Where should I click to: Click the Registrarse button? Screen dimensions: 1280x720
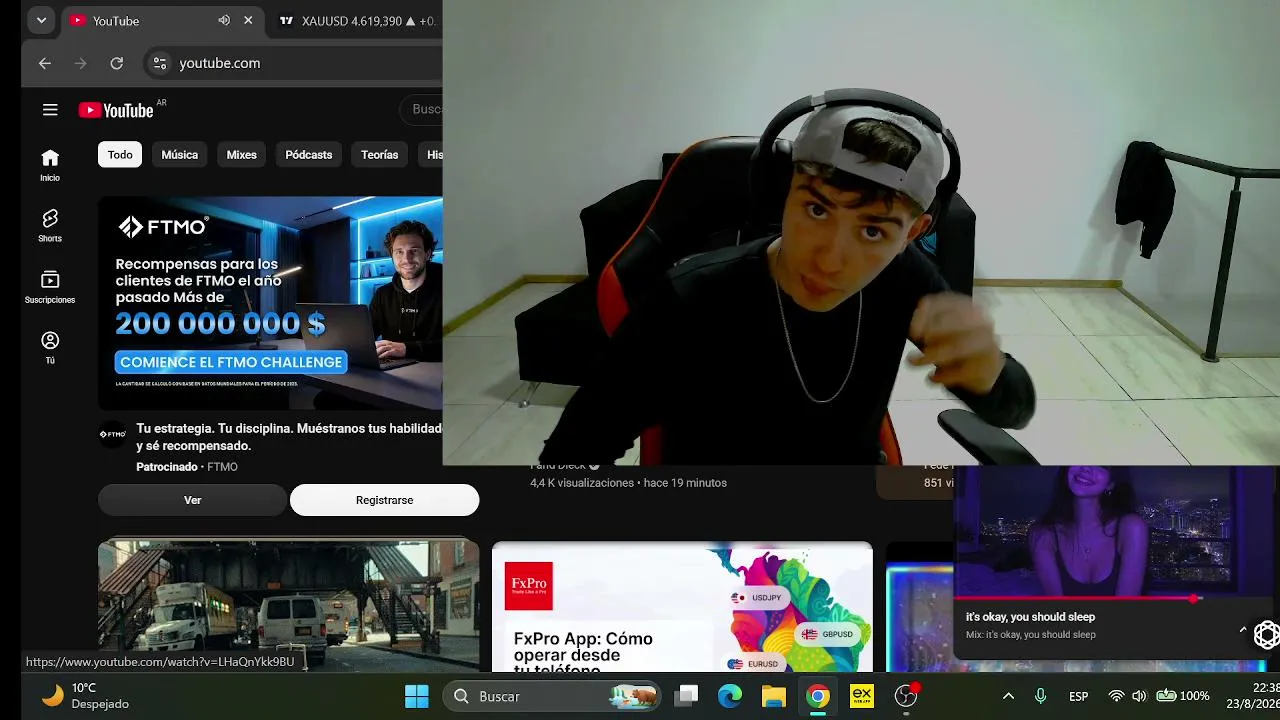(384, 500)
